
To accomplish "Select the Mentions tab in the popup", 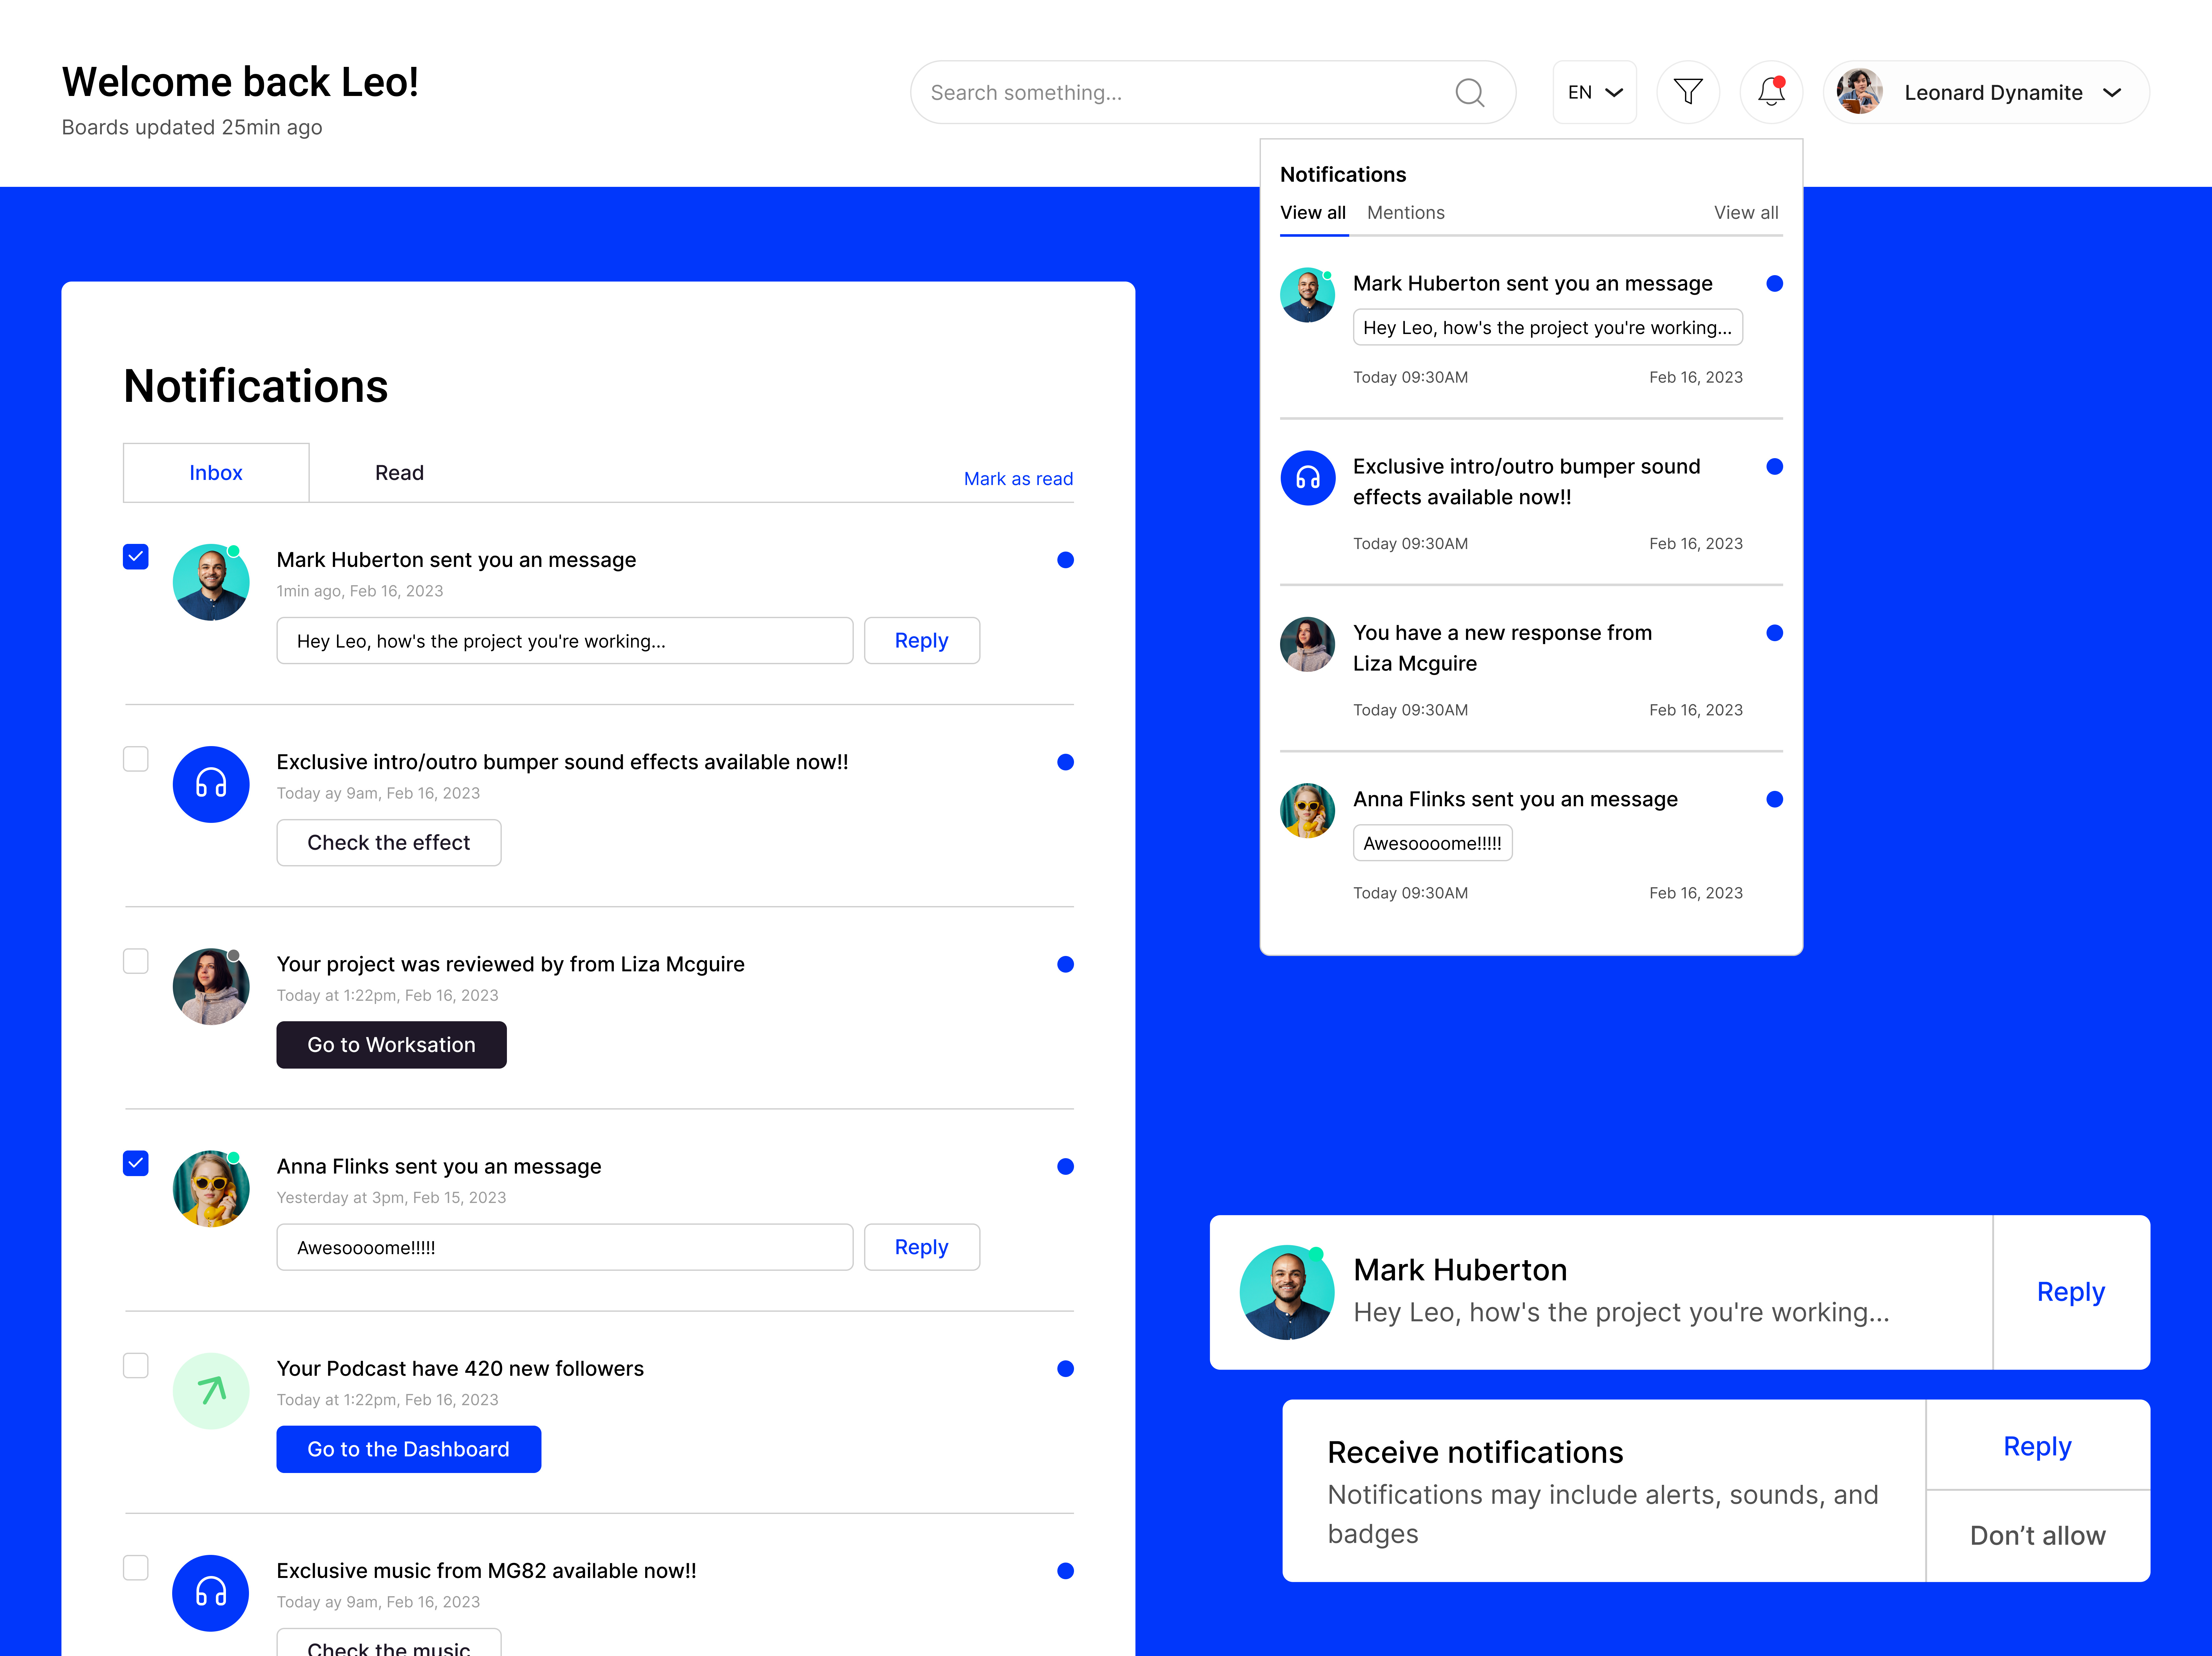I will (x=1406, y=212).
